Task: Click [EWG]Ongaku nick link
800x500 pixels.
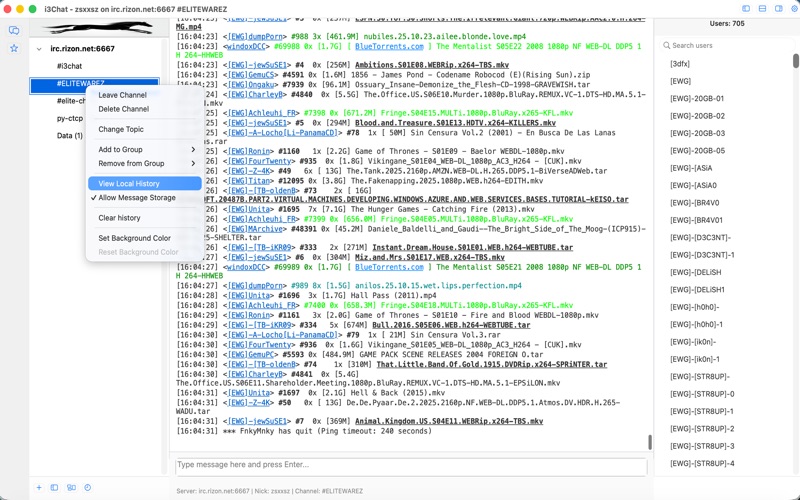Action: (x=251, y=85)
